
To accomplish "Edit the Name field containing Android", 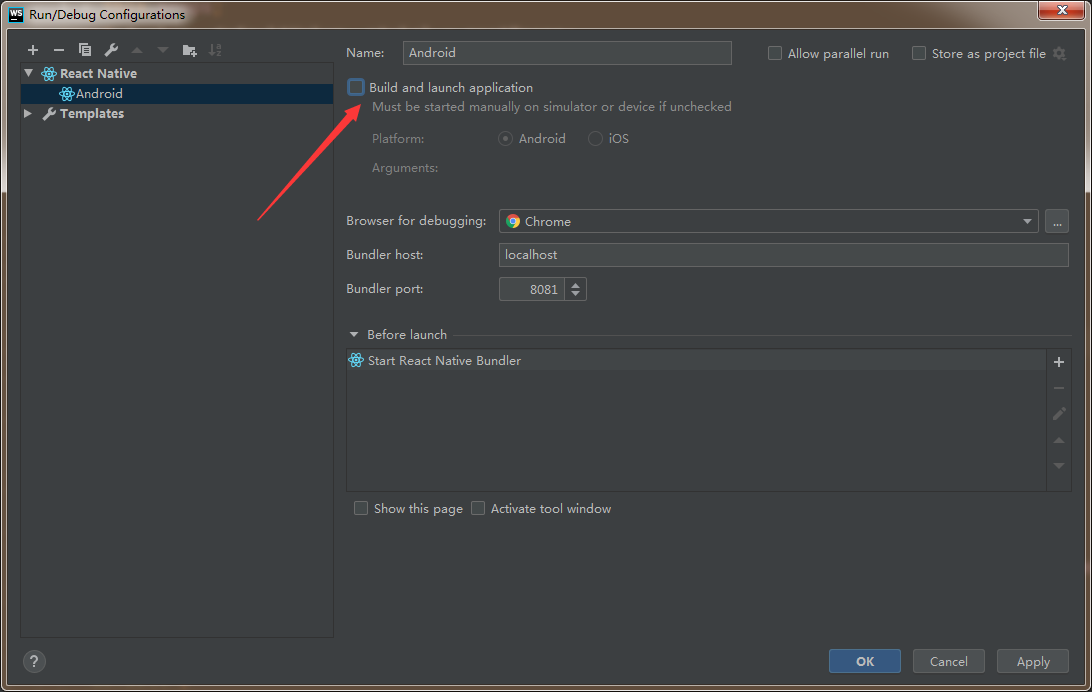I will point(567,53).
